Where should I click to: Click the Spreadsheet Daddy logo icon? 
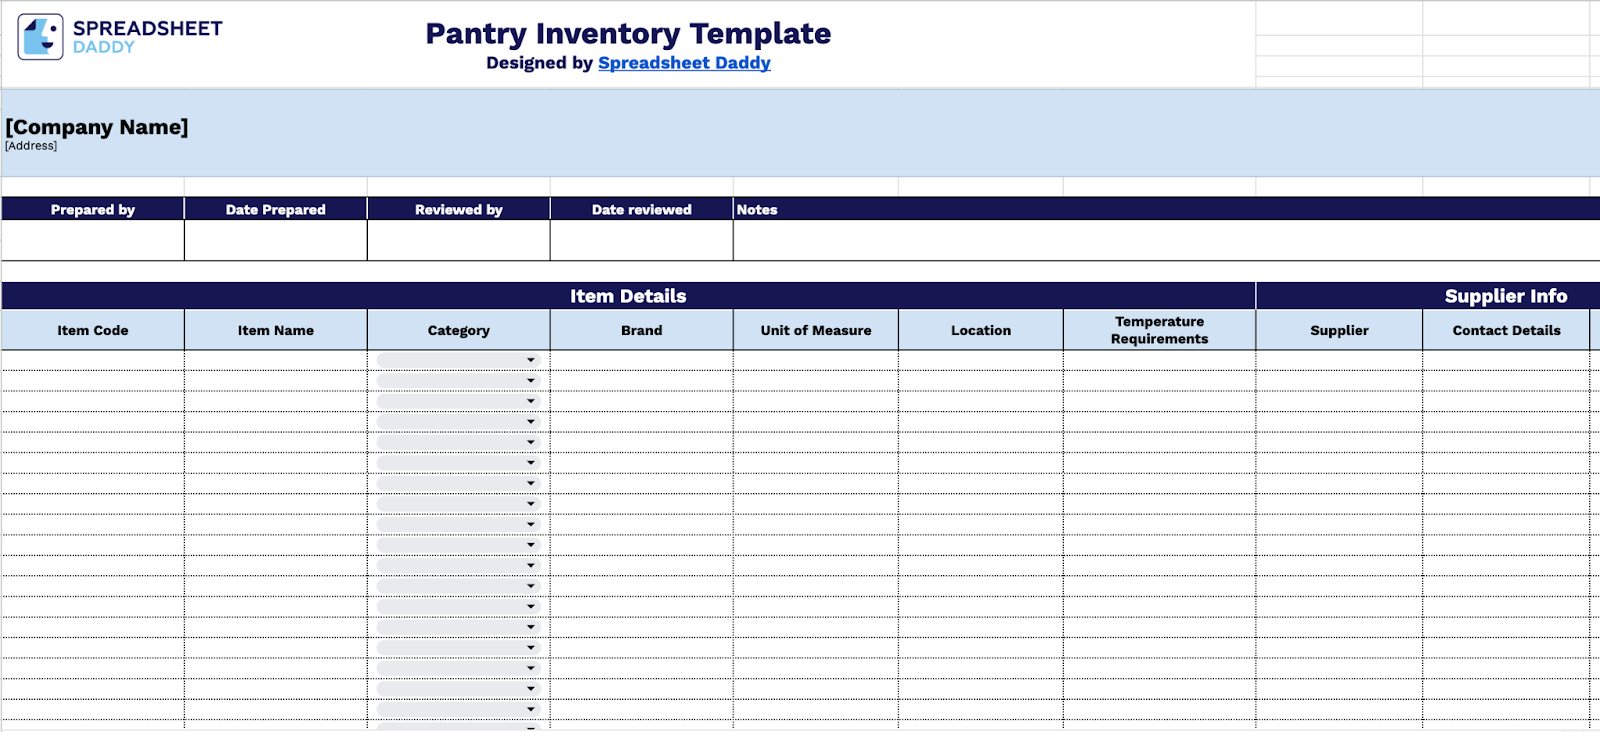tap(40, 37)
